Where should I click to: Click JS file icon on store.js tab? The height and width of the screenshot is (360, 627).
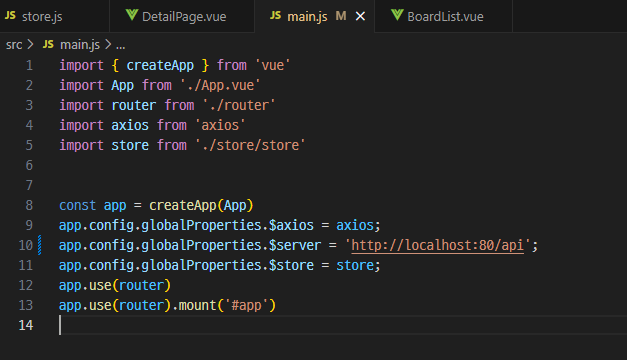coord(10,16)
